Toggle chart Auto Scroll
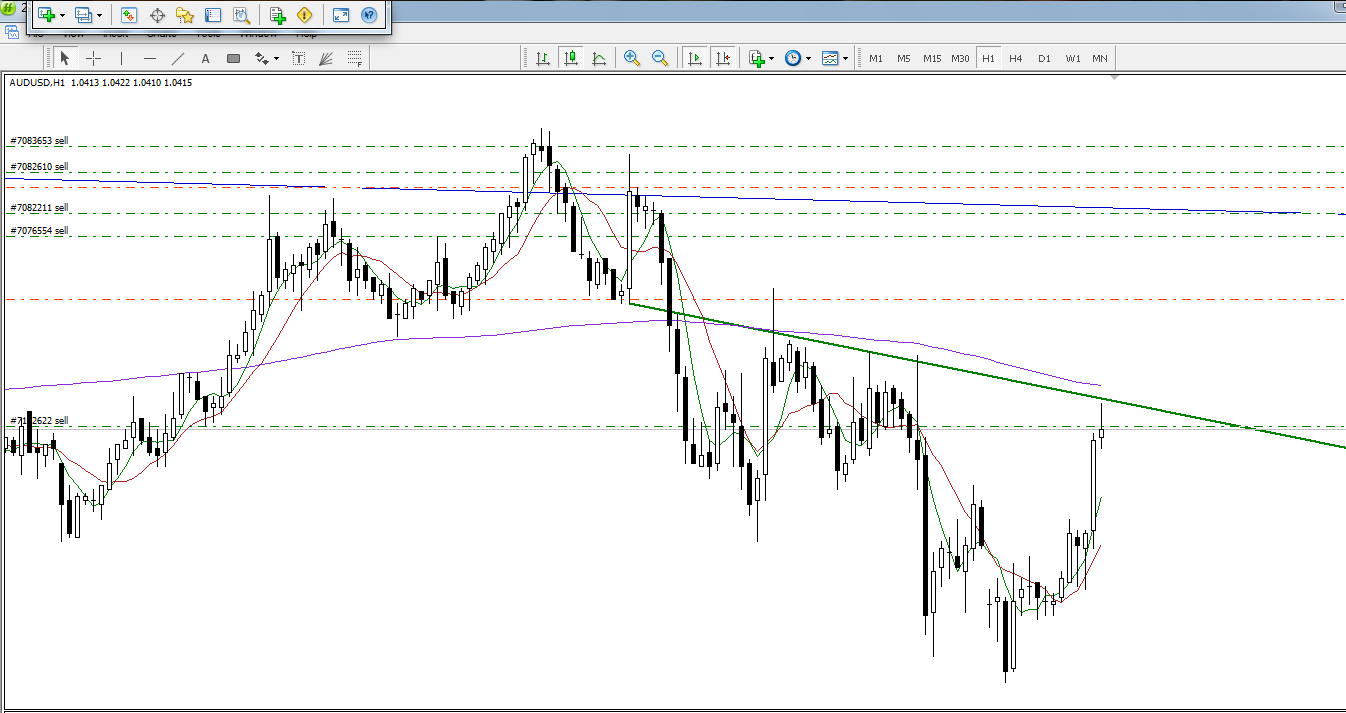This screenshot has width=1346, height=713. [695, 58]
